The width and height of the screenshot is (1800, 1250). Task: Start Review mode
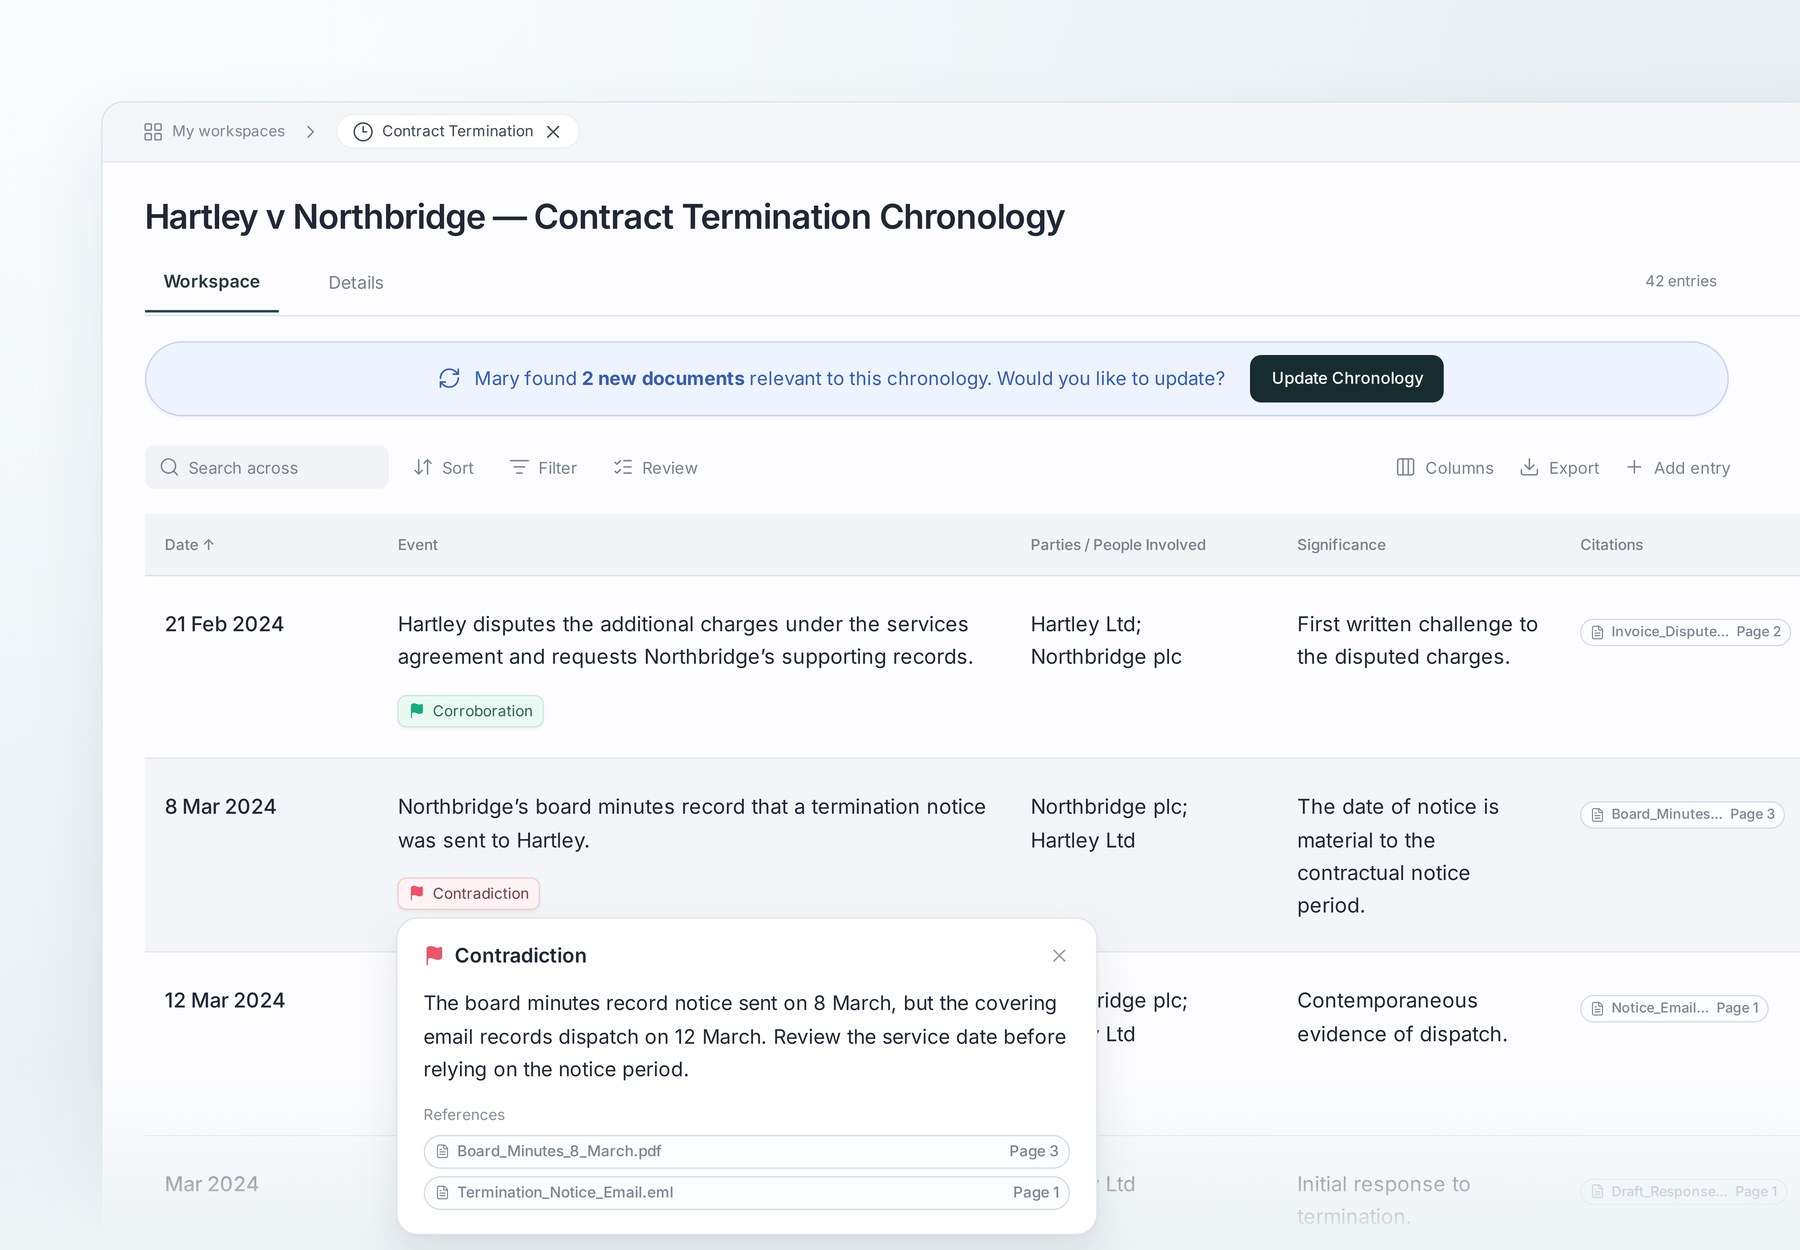tap(655, 468)
